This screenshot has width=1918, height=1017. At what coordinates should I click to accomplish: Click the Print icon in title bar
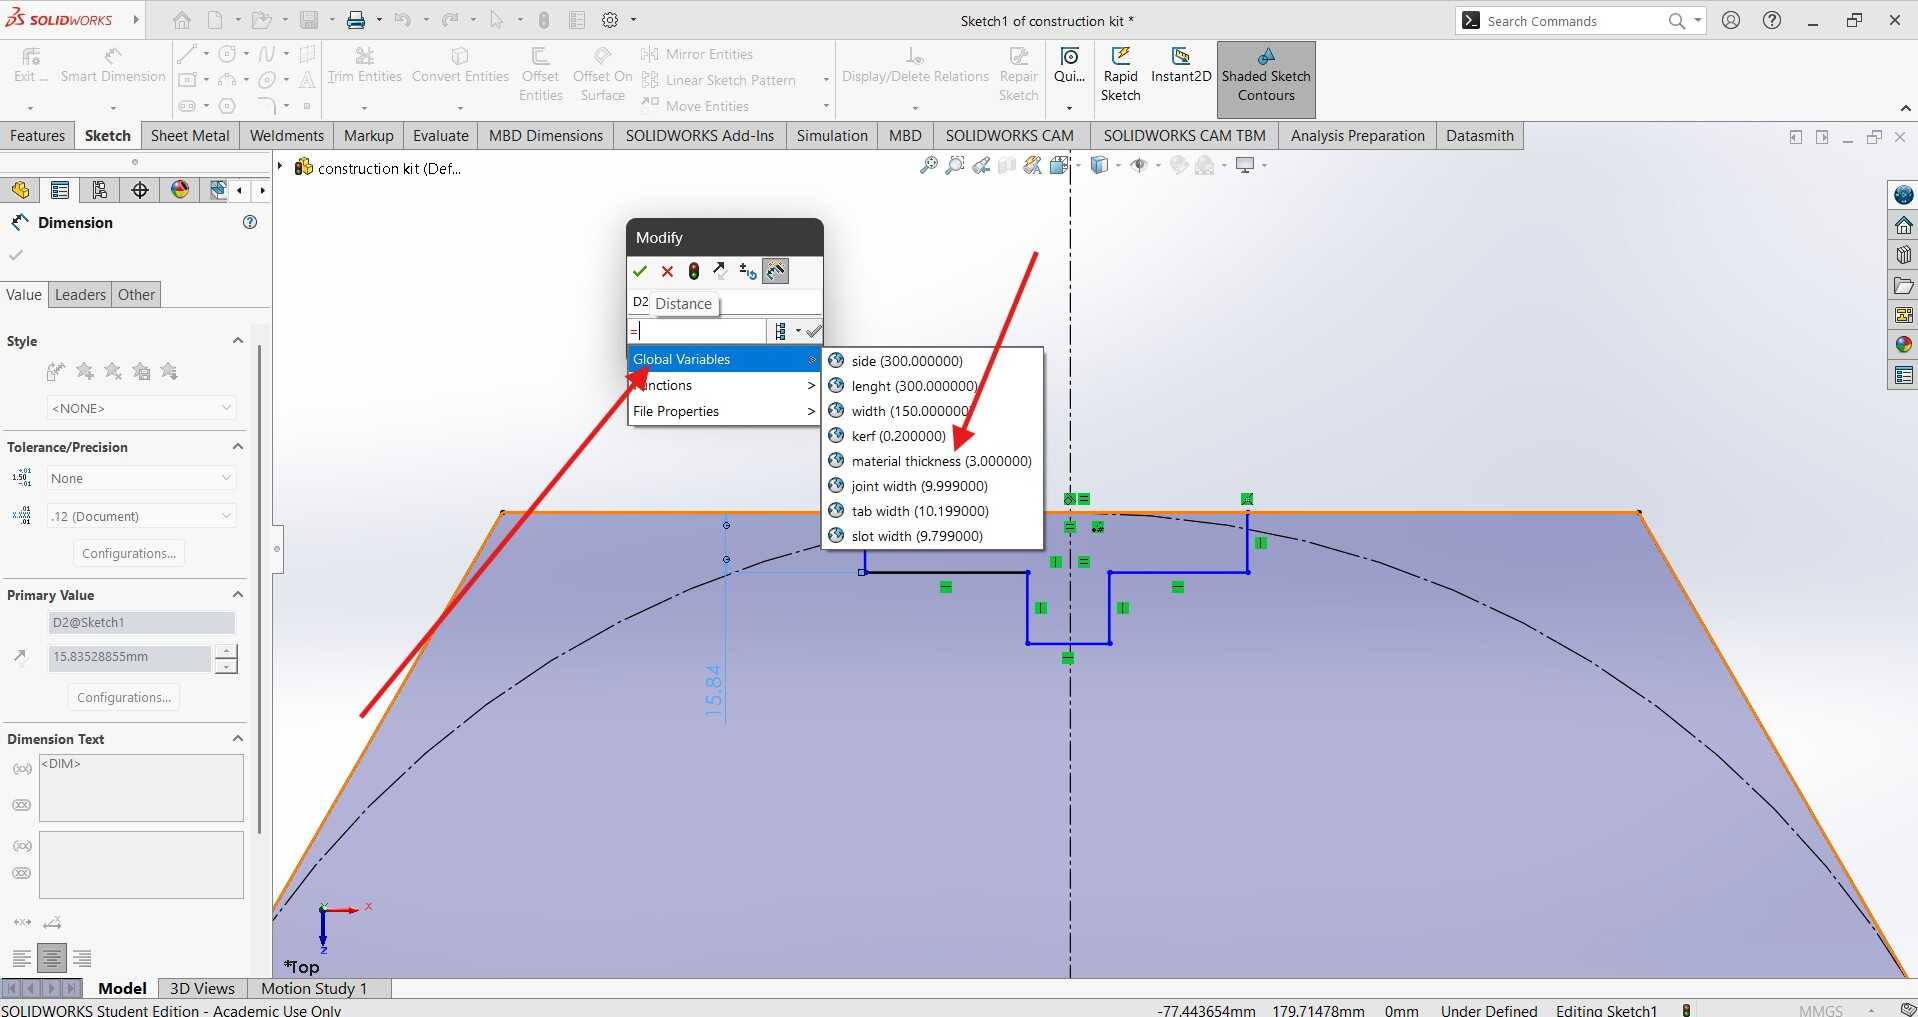[x=356, y=20]
